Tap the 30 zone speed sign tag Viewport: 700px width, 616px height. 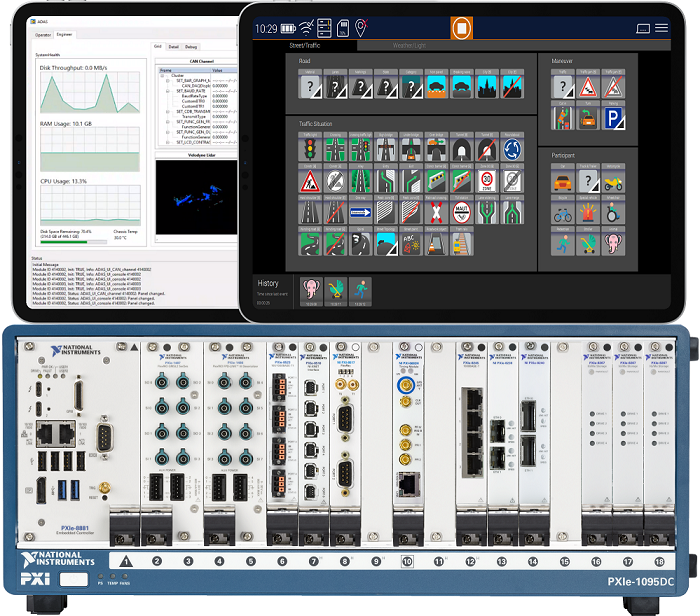(x=487, y=181)
